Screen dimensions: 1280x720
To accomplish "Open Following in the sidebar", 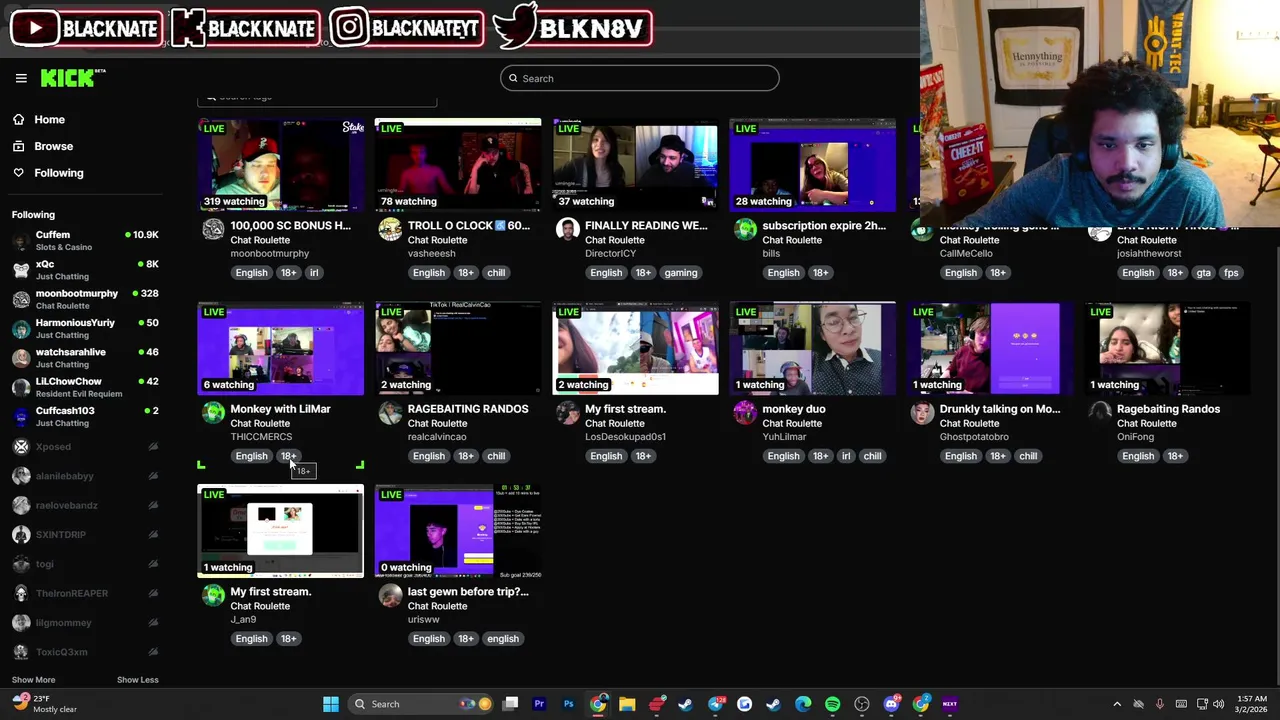I will [x=59, y=173].
